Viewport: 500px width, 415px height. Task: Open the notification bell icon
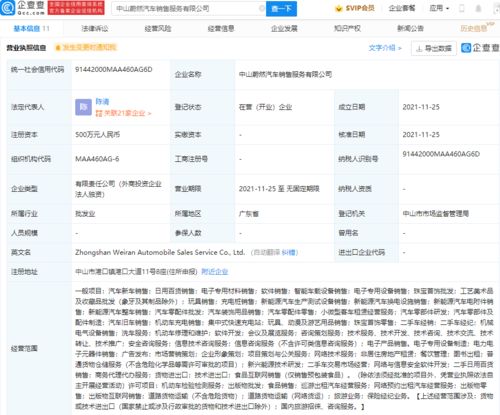pos(478,8)
